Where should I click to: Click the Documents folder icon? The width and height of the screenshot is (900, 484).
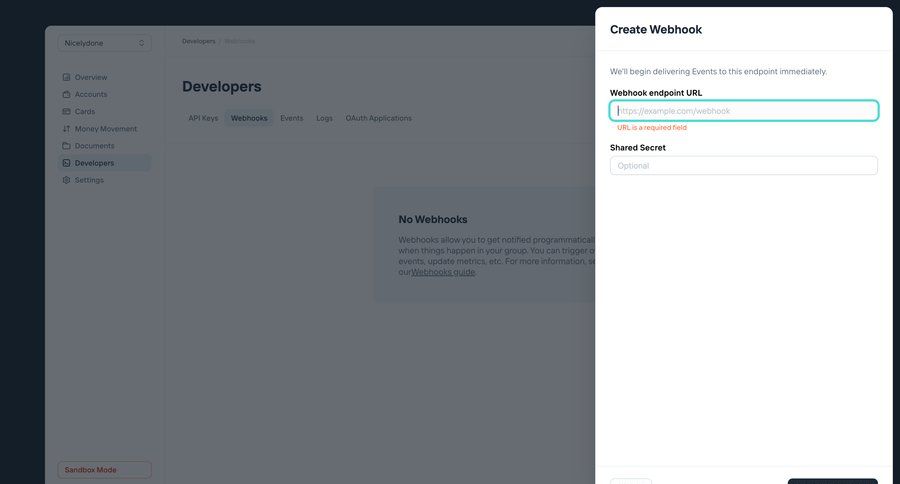[x=67, y=146]
